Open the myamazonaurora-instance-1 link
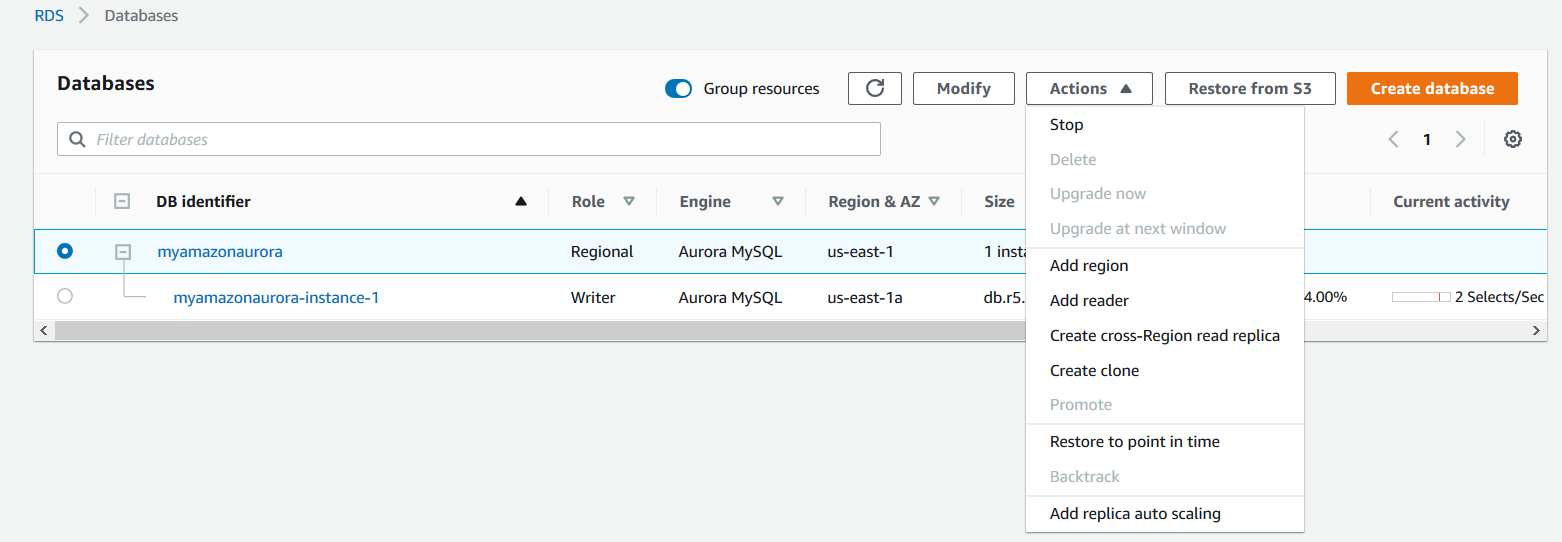 point(276,297)
